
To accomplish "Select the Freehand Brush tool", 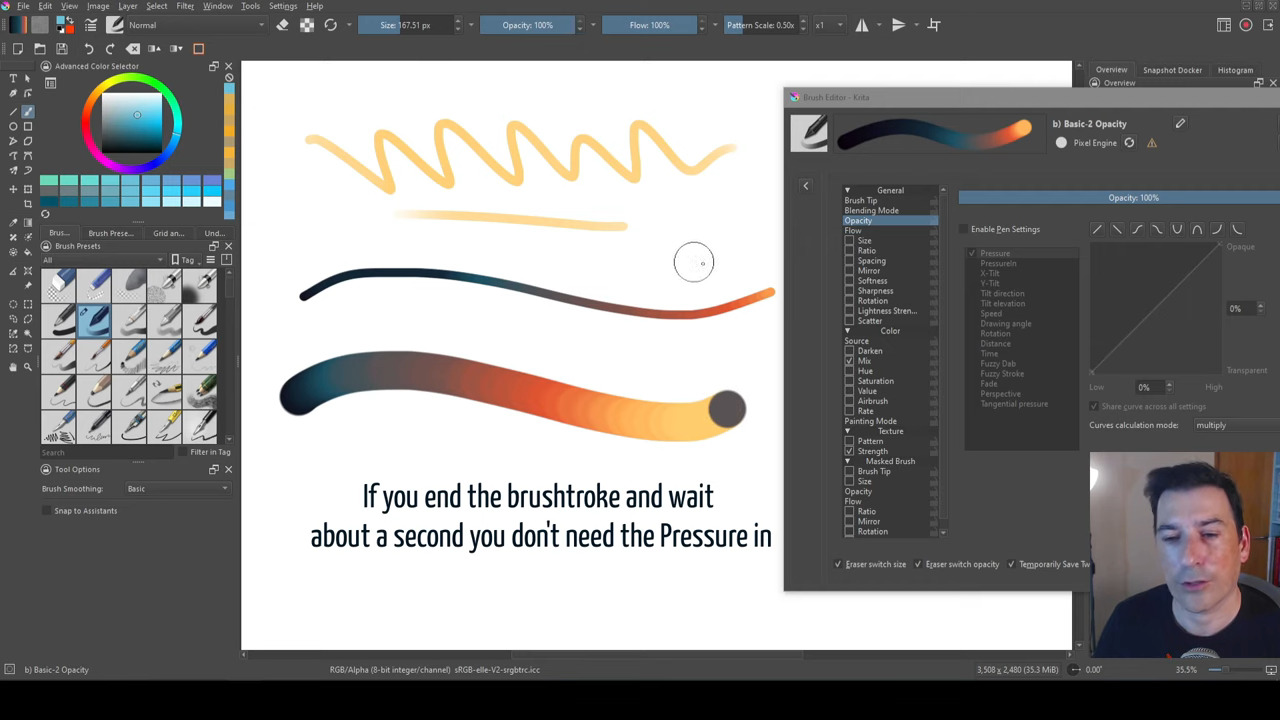I will (x=28, y=111).
